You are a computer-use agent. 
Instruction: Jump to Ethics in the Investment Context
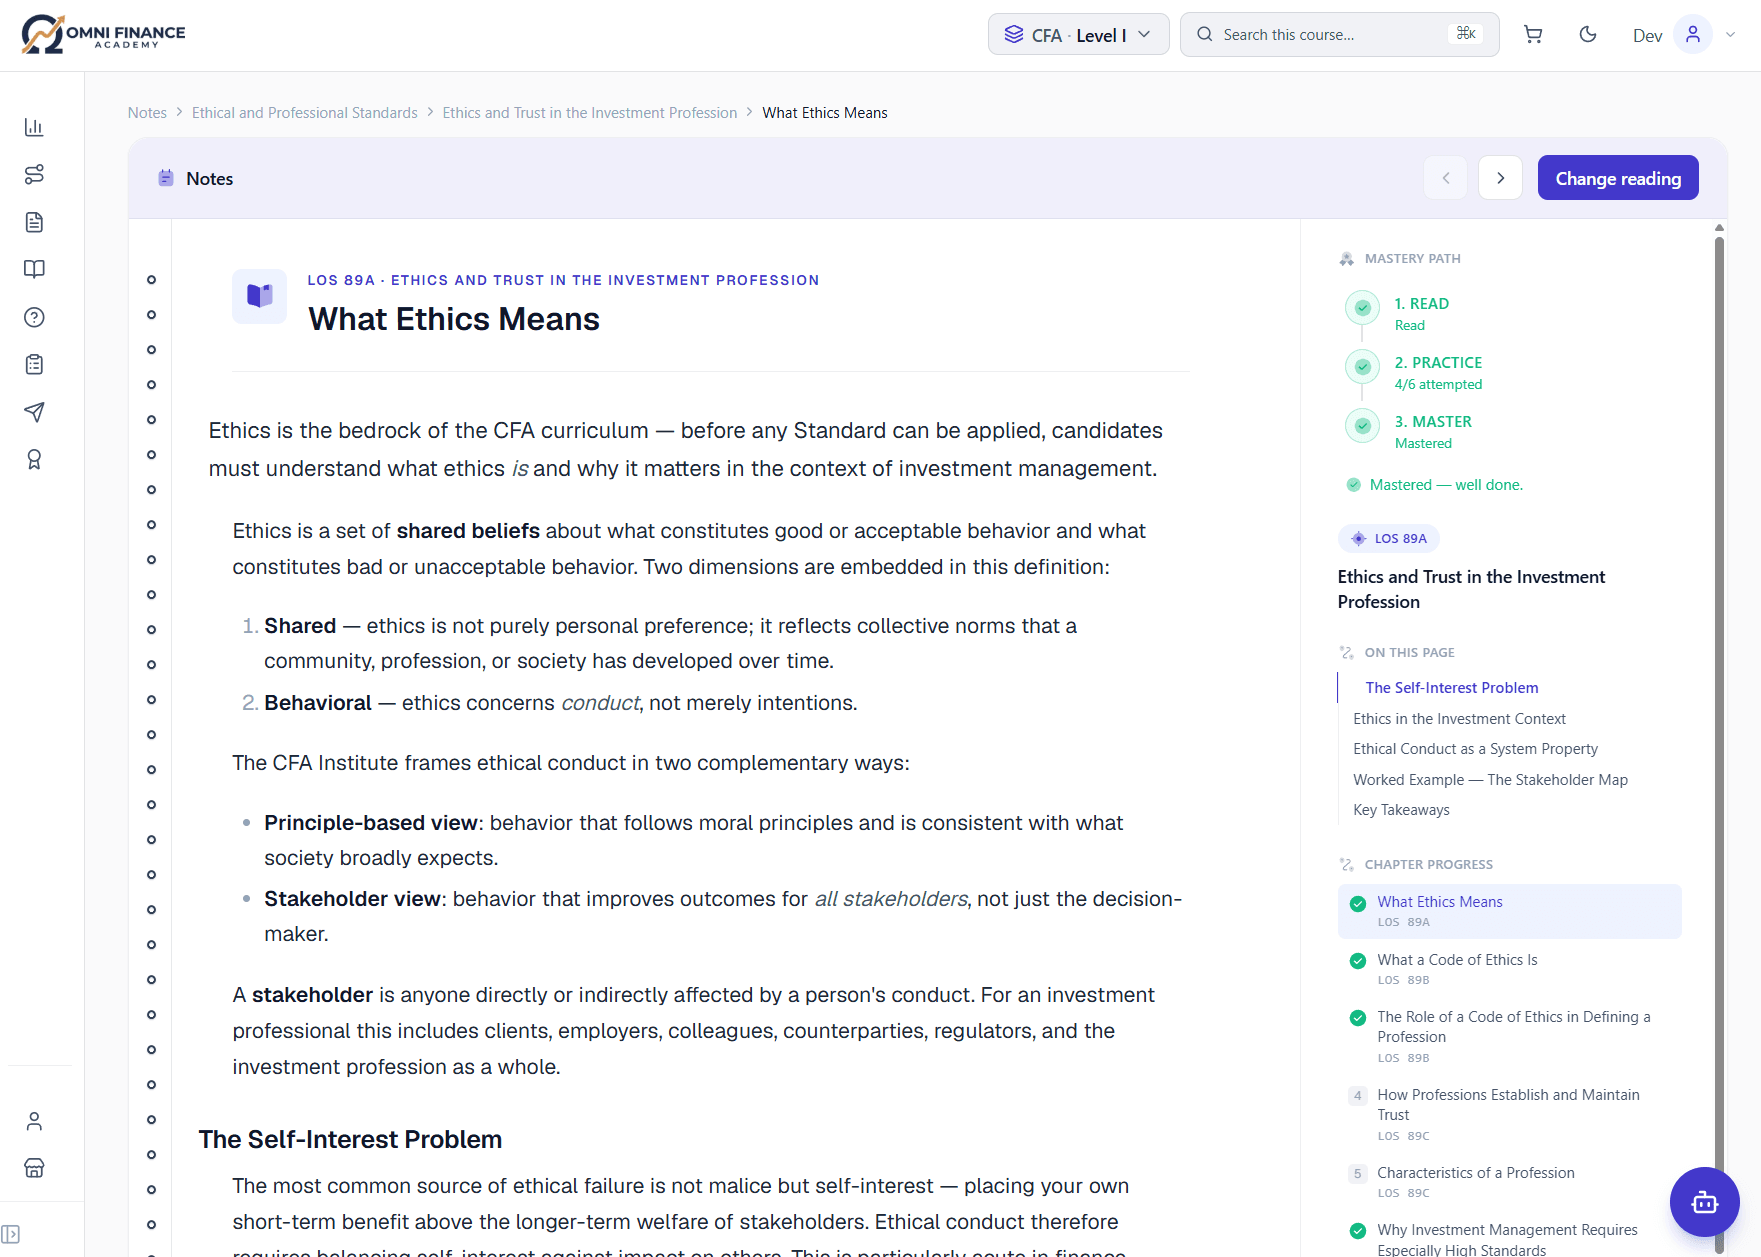click(1459, 719)
